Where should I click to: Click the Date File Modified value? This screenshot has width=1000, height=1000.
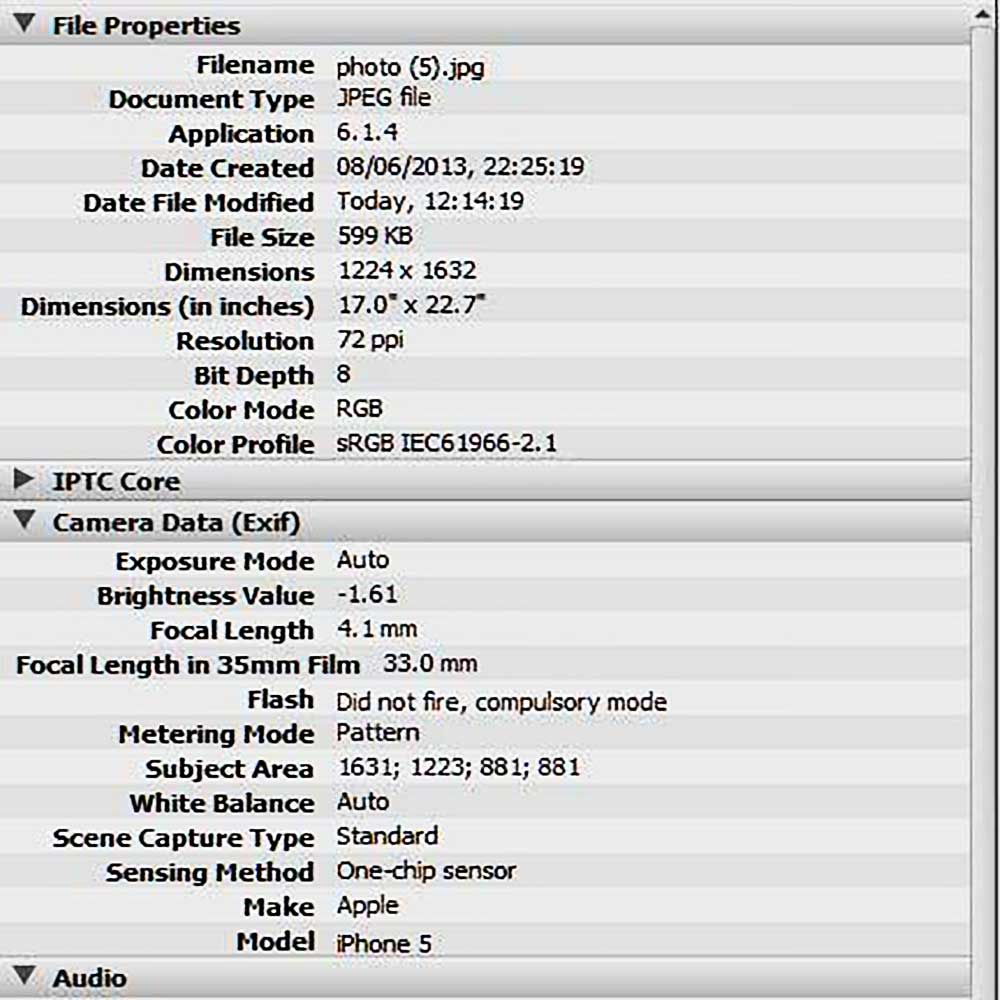tap(430, 202)
